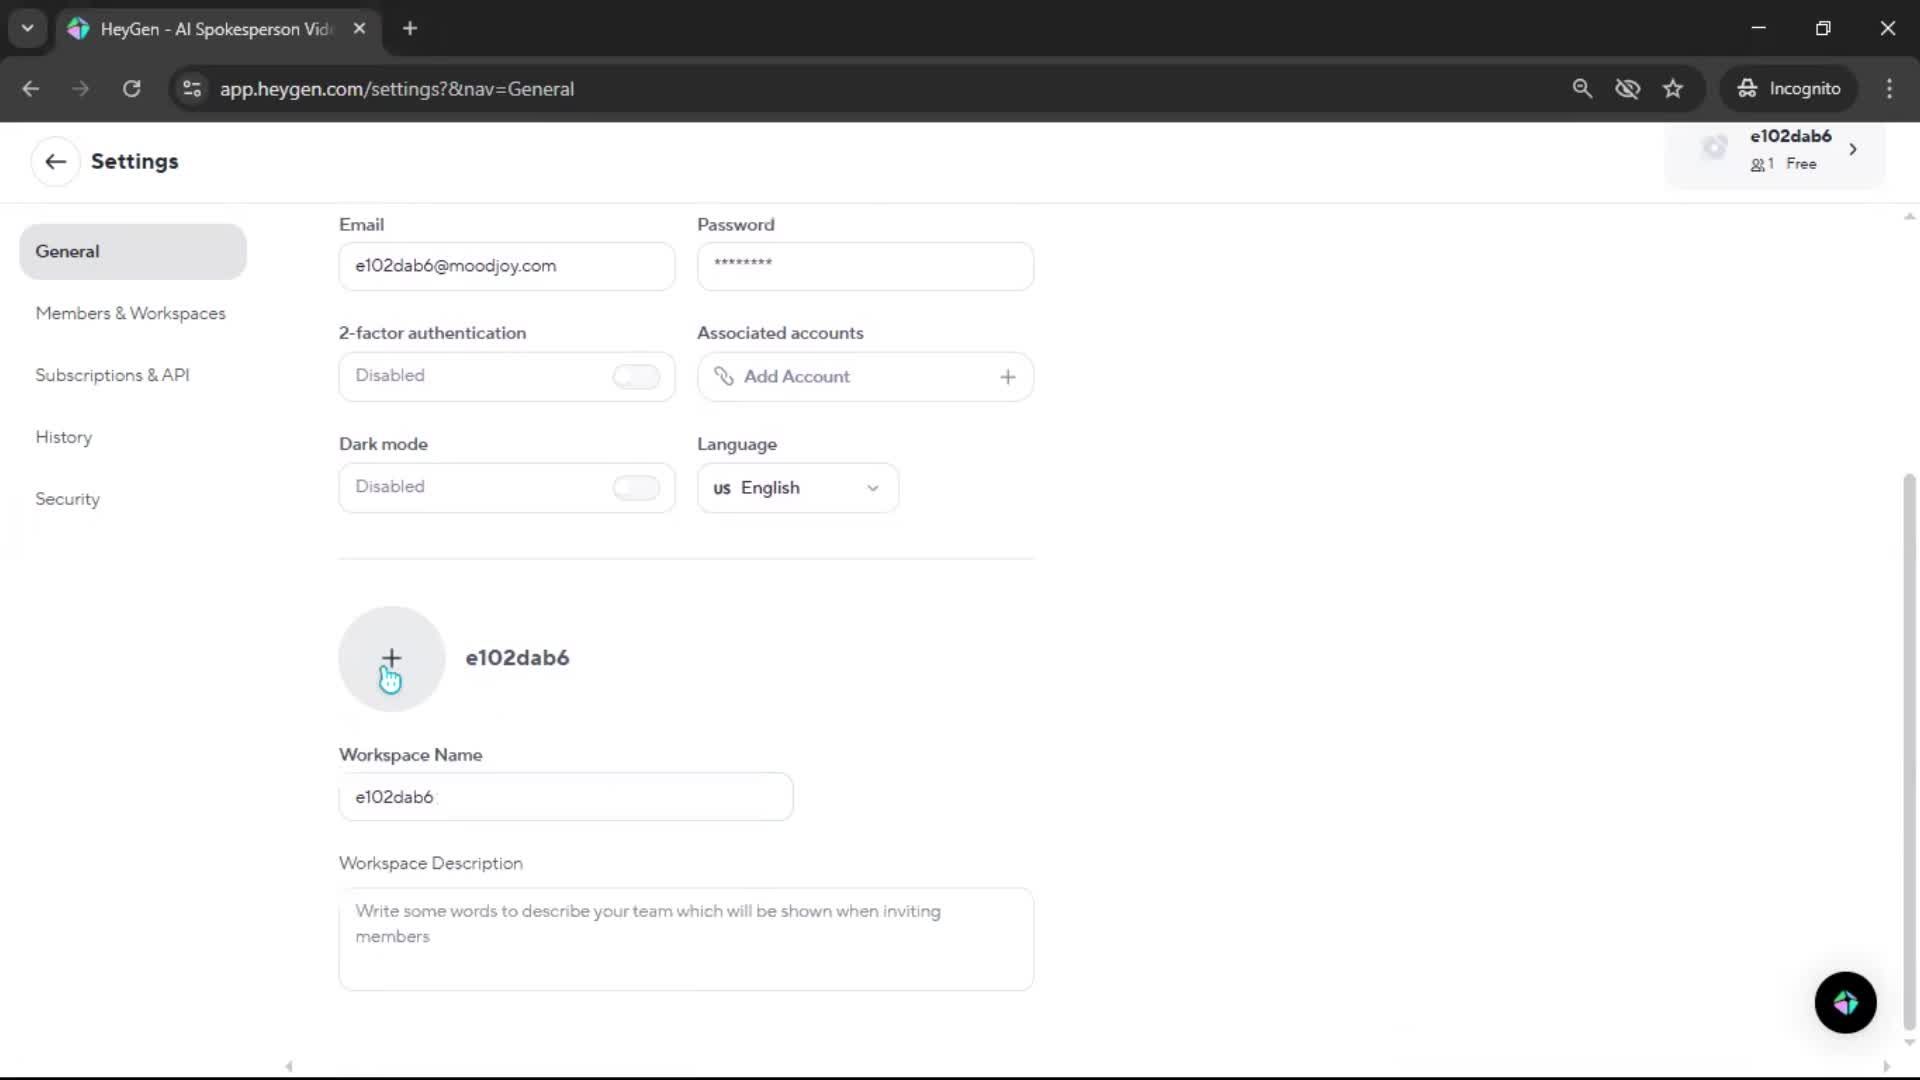The height and width of the screenshot is (1080, 1920).
Task: Click the browser zoom magnifier icon
Action: tap(1582, 89)
